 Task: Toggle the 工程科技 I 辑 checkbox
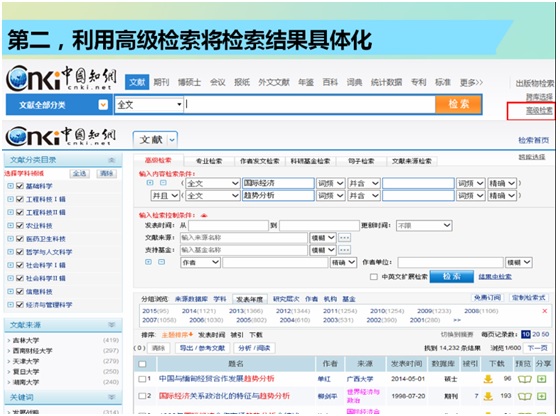click(x=20, y=199)
